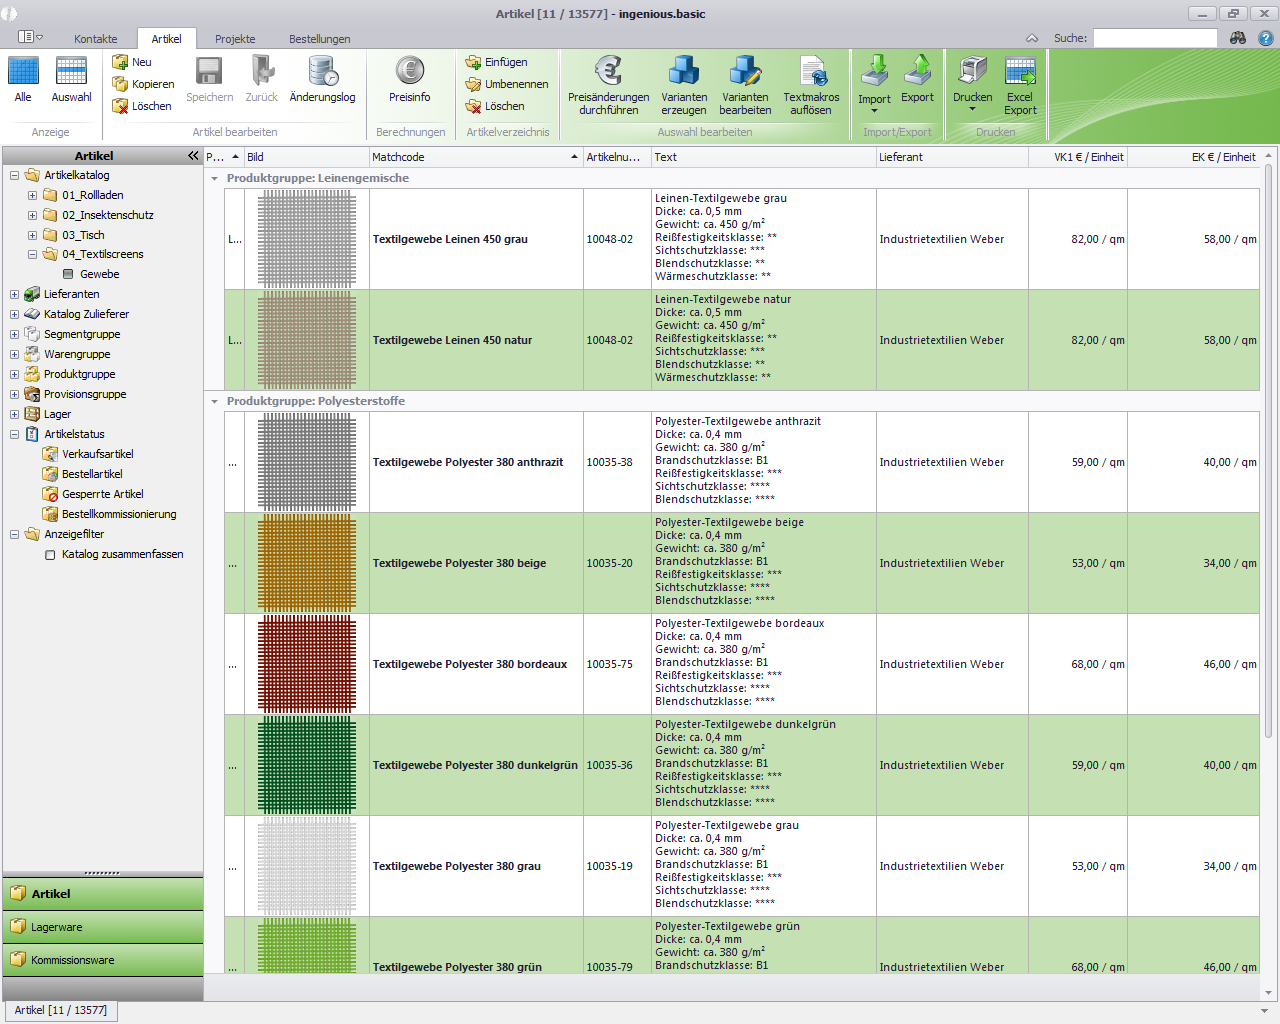The width and height of the screenshot is (1280, 1024).
Task: Expand the Lieferanten tree node
Action: tap(14, 294)
